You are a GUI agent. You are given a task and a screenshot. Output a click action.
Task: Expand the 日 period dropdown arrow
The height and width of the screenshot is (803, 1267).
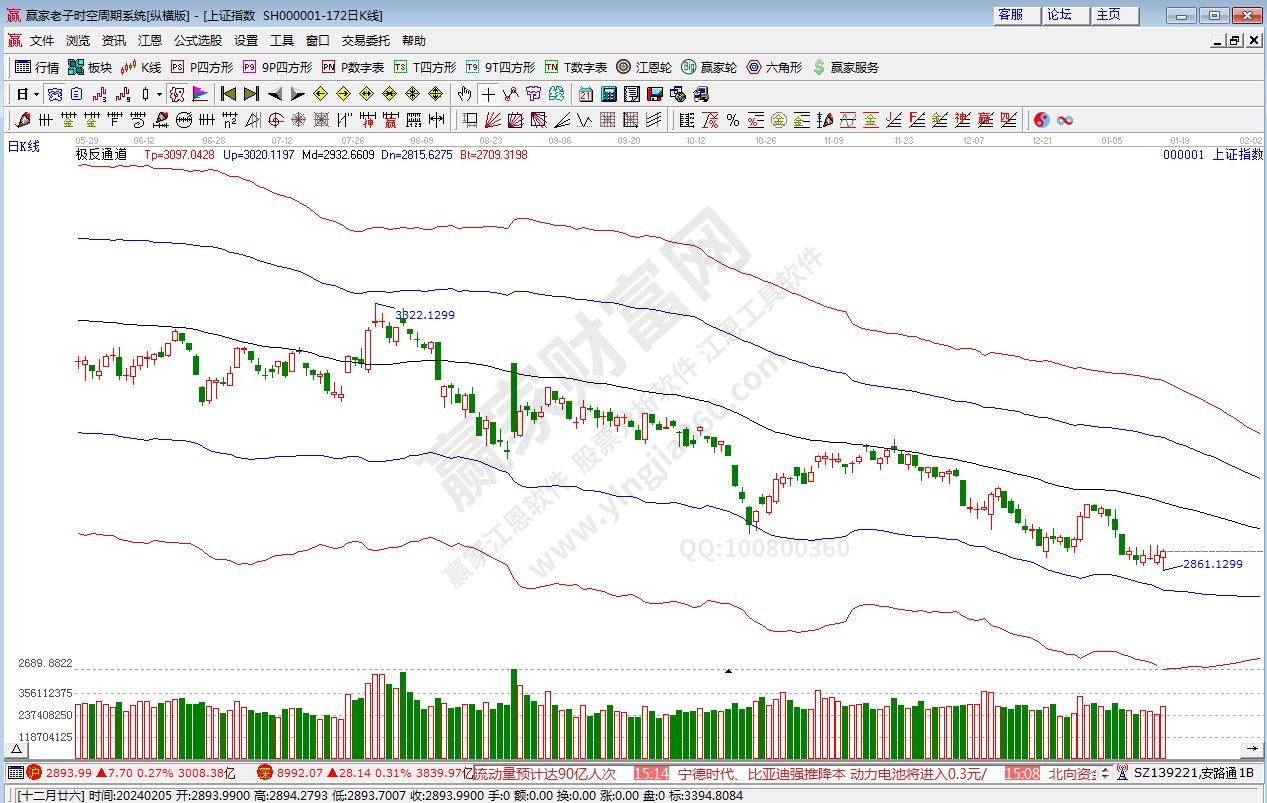point(37,94)
